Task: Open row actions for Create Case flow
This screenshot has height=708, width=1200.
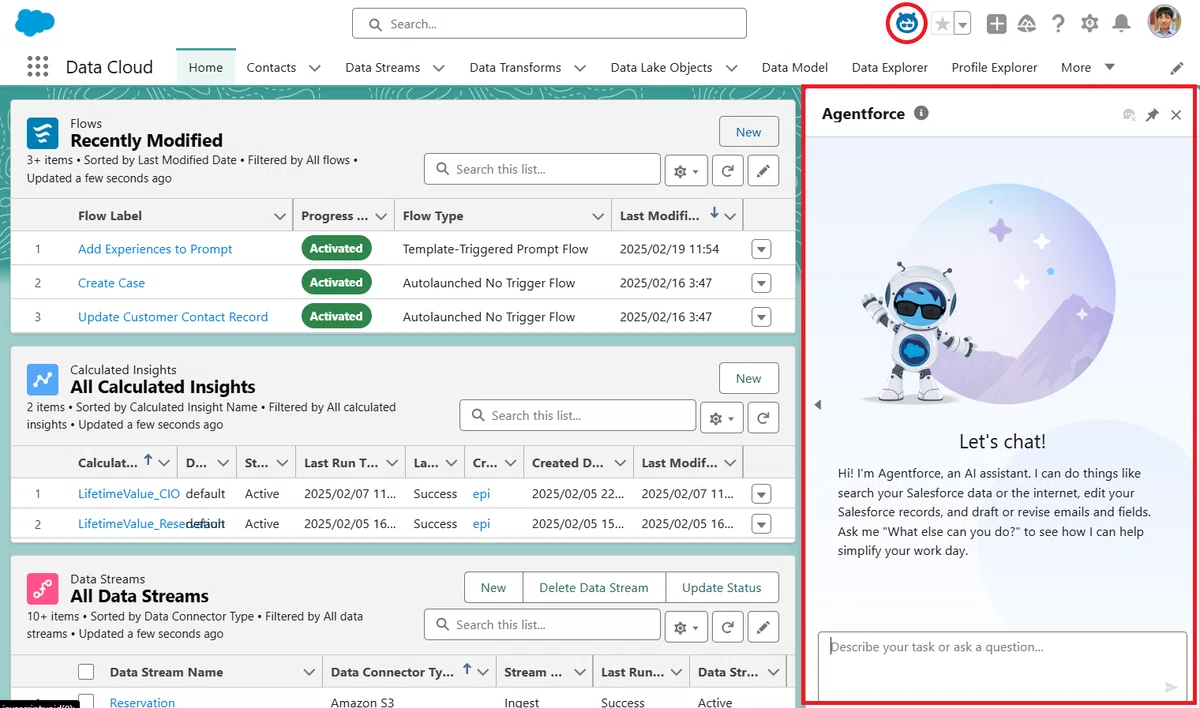Action: point(761,283)
